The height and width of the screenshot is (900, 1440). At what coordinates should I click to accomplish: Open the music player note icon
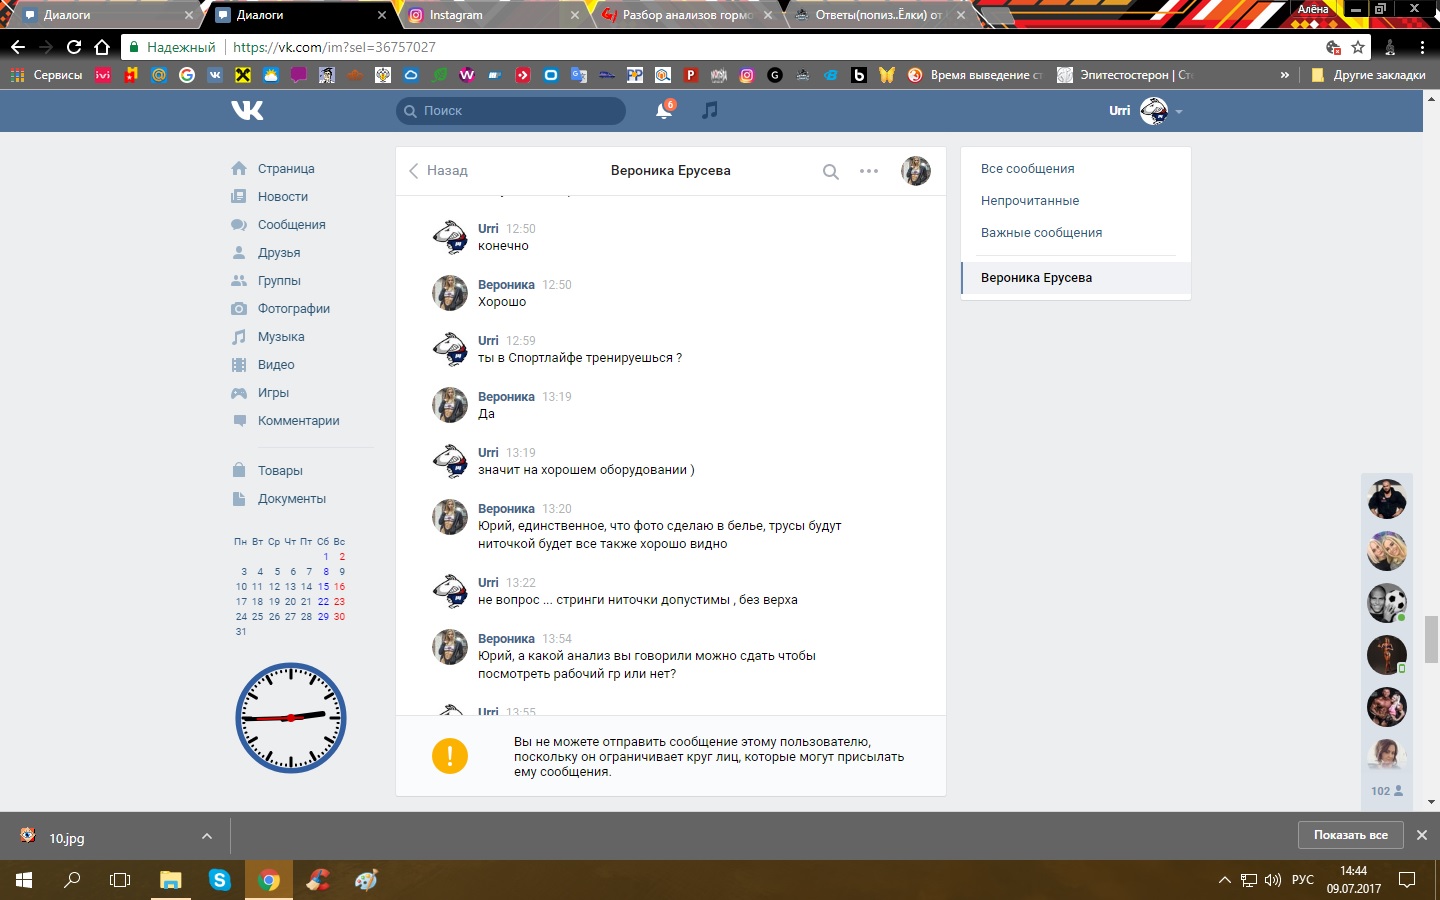click(x=710, y=111)
